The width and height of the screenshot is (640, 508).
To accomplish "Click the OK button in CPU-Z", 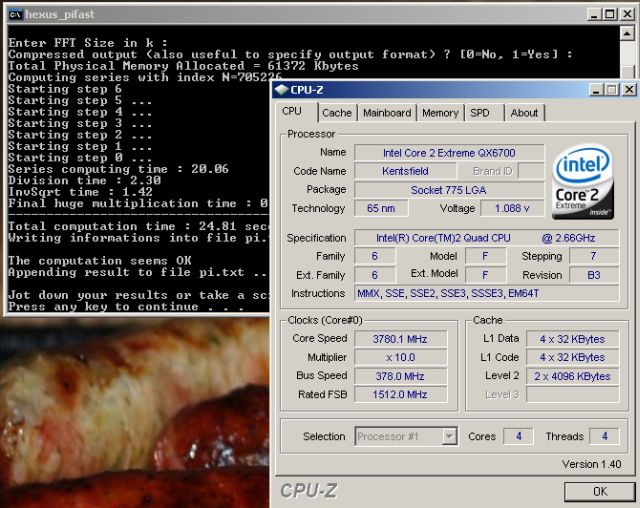I will pos(600,491).
